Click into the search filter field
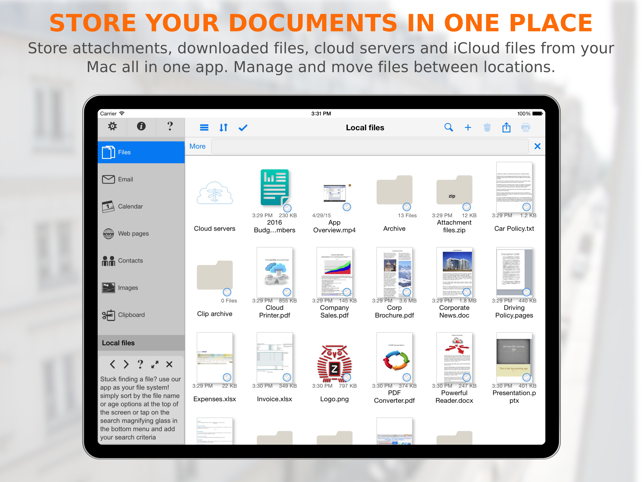The width and height of the screenshot is (643, 482). coord(370,146)
